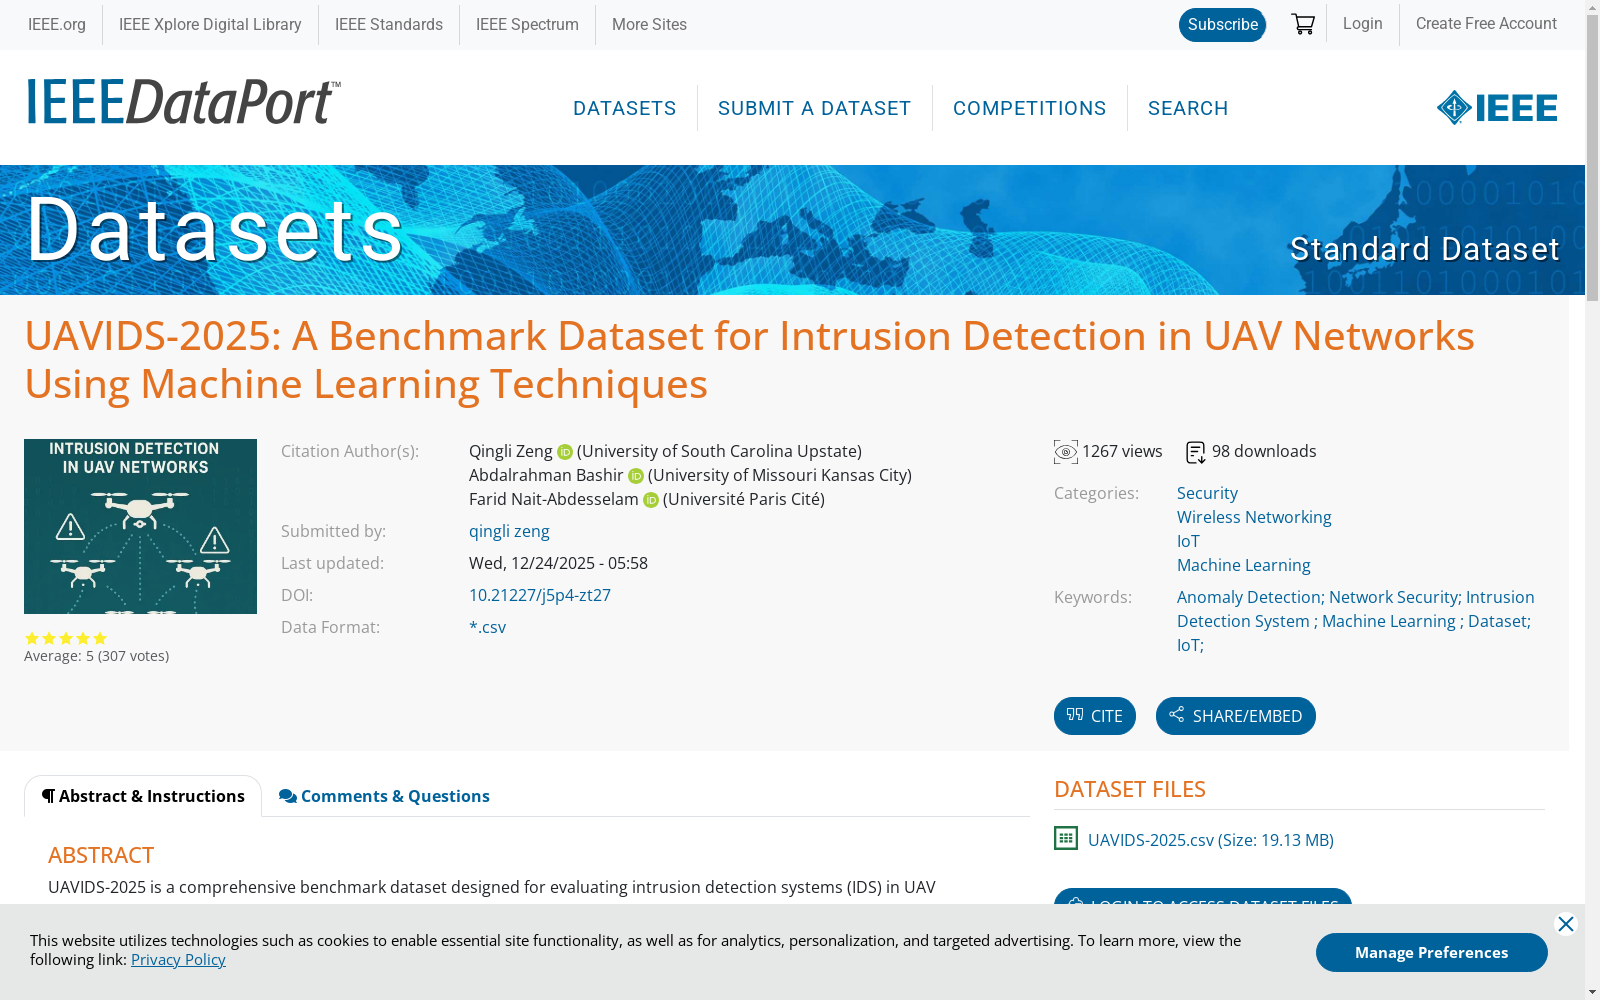The height and width of the screenshot is (1000, 1600).
Task: Click the views eye icon
Action: tap(1066, 452)
